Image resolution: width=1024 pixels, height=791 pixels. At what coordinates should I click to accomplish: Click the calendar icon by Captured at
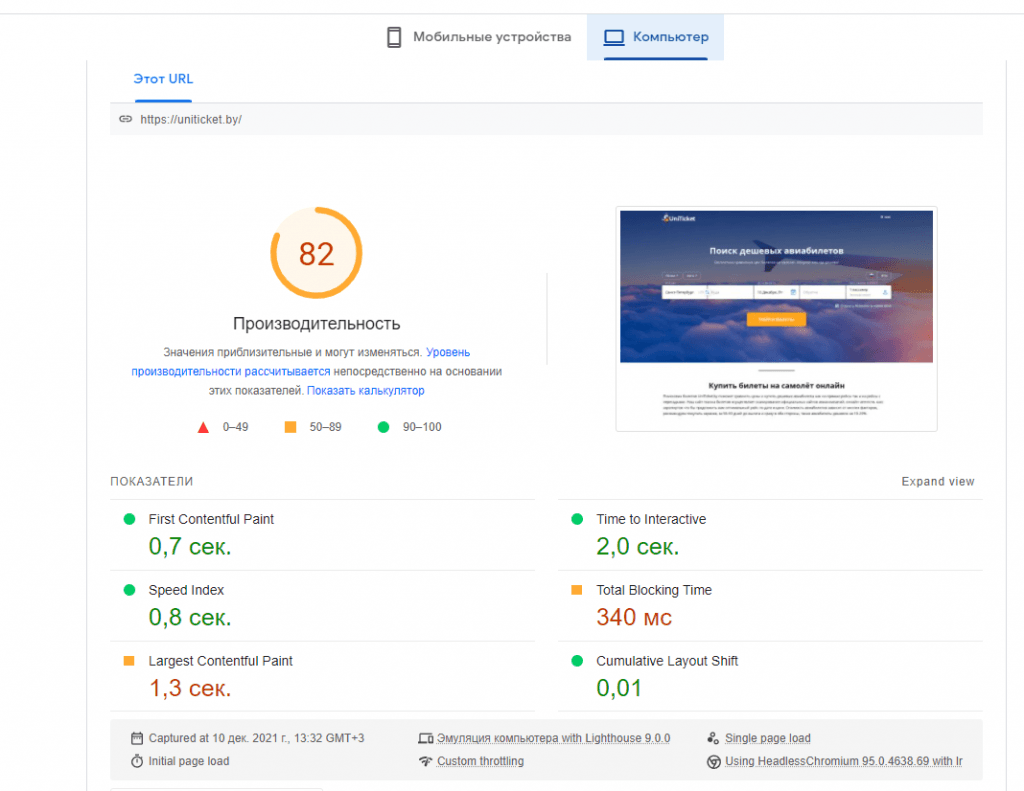click(136, 738)
